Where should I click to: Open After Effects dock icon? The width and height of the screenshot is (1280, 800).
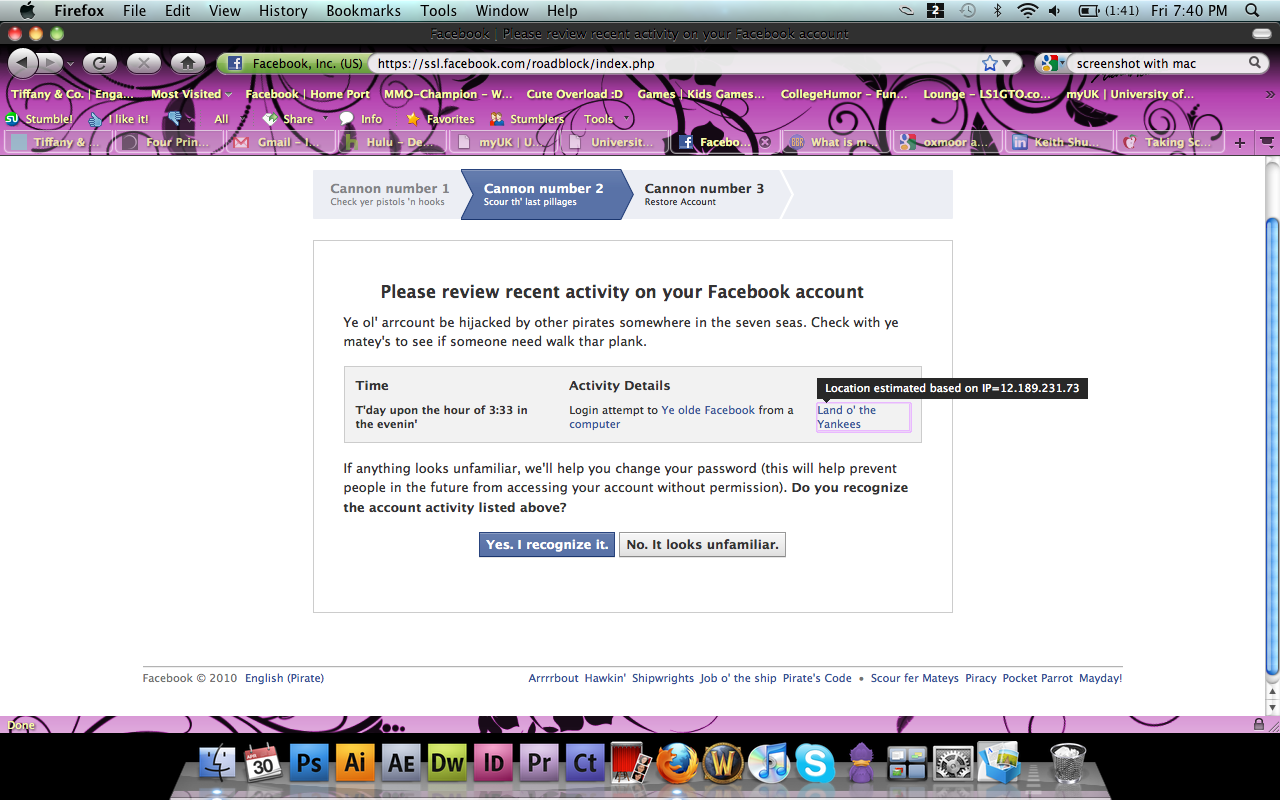401,764
